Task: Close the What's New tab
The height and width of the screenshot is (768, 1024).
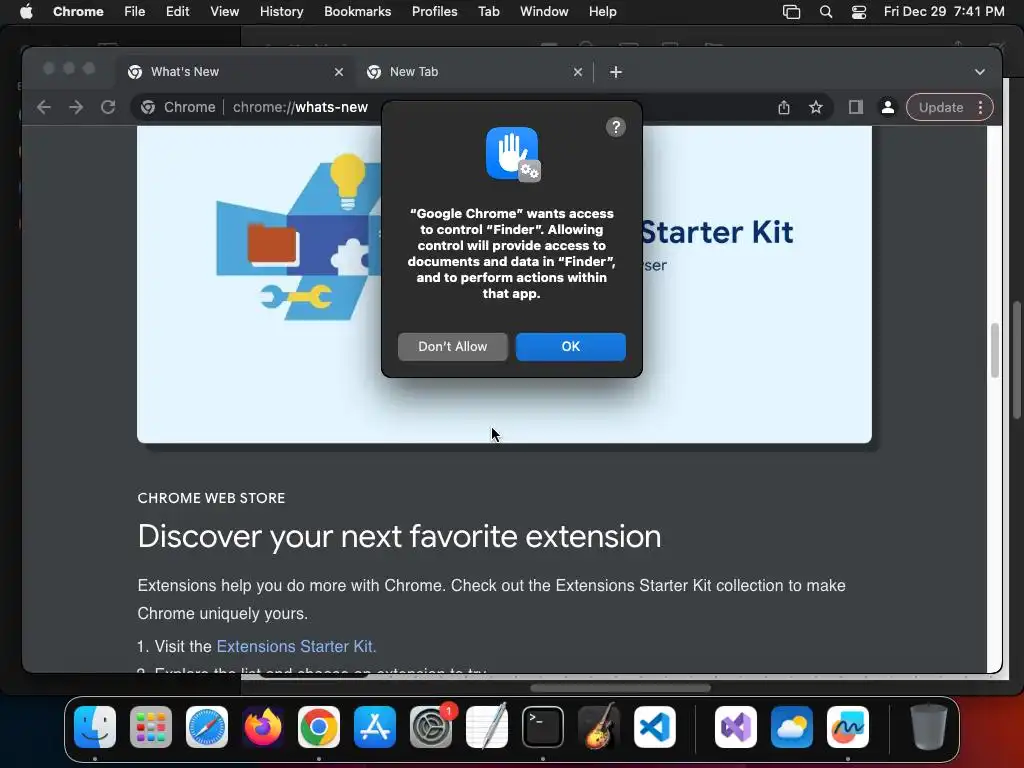Action: point(338,72)
